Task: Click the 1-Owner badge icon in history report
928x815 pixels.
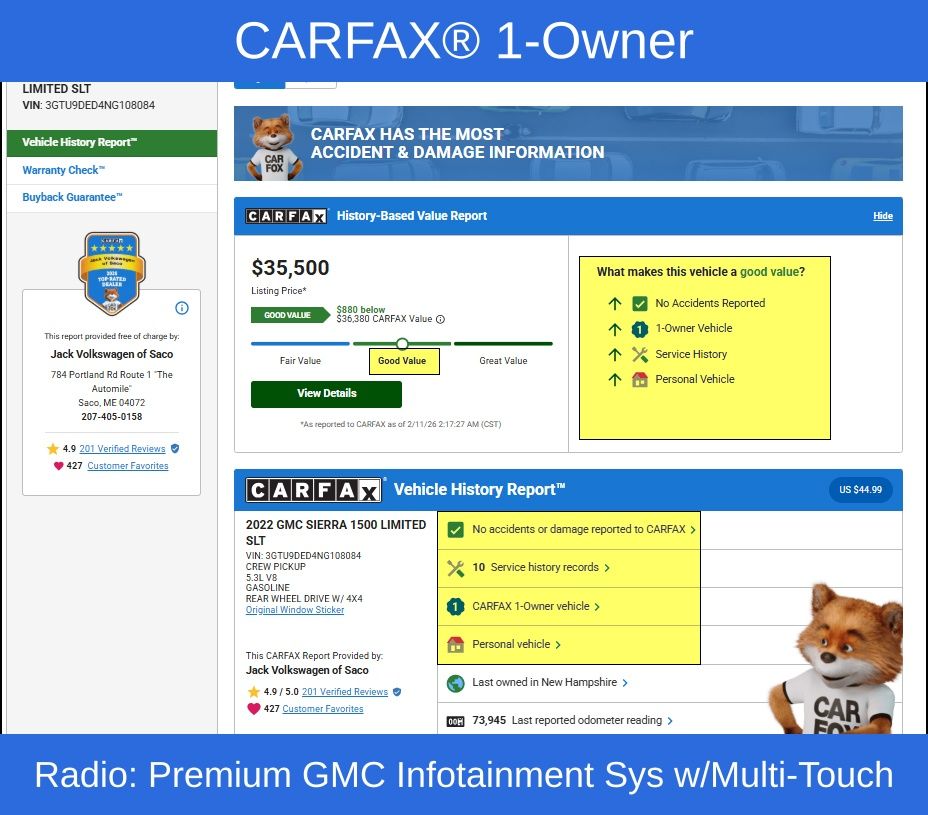Action: 455,606
